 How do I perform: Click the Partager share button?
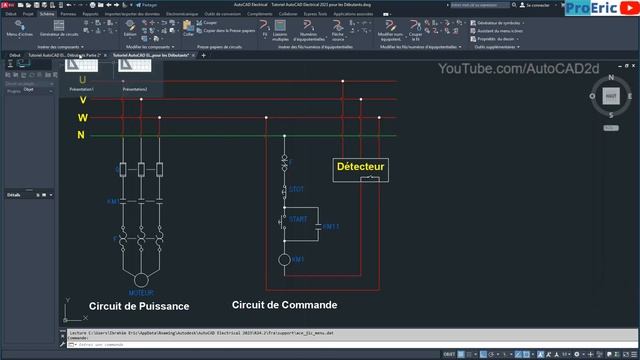click(146, 5)
